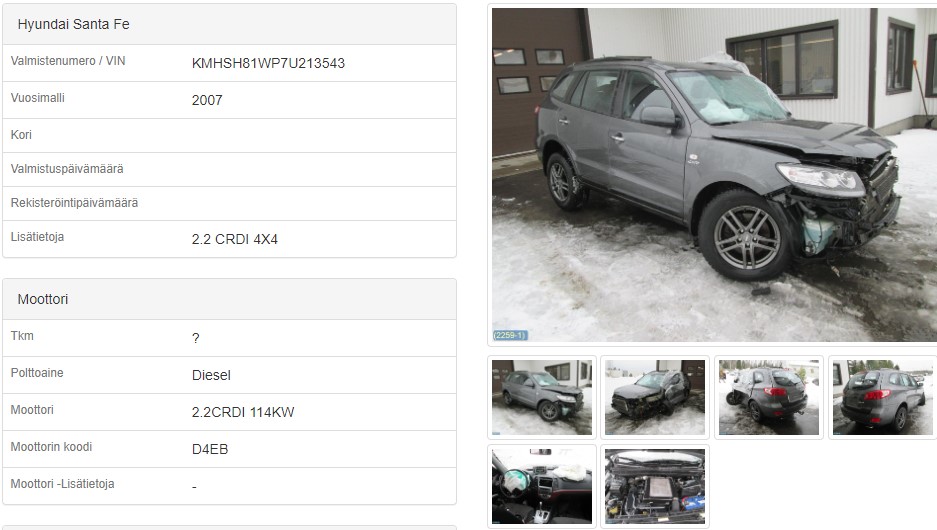Click the Rekisteröintipäivämäärä row label
The height and width of the screenshot is (530, 937).
point(74,203)
